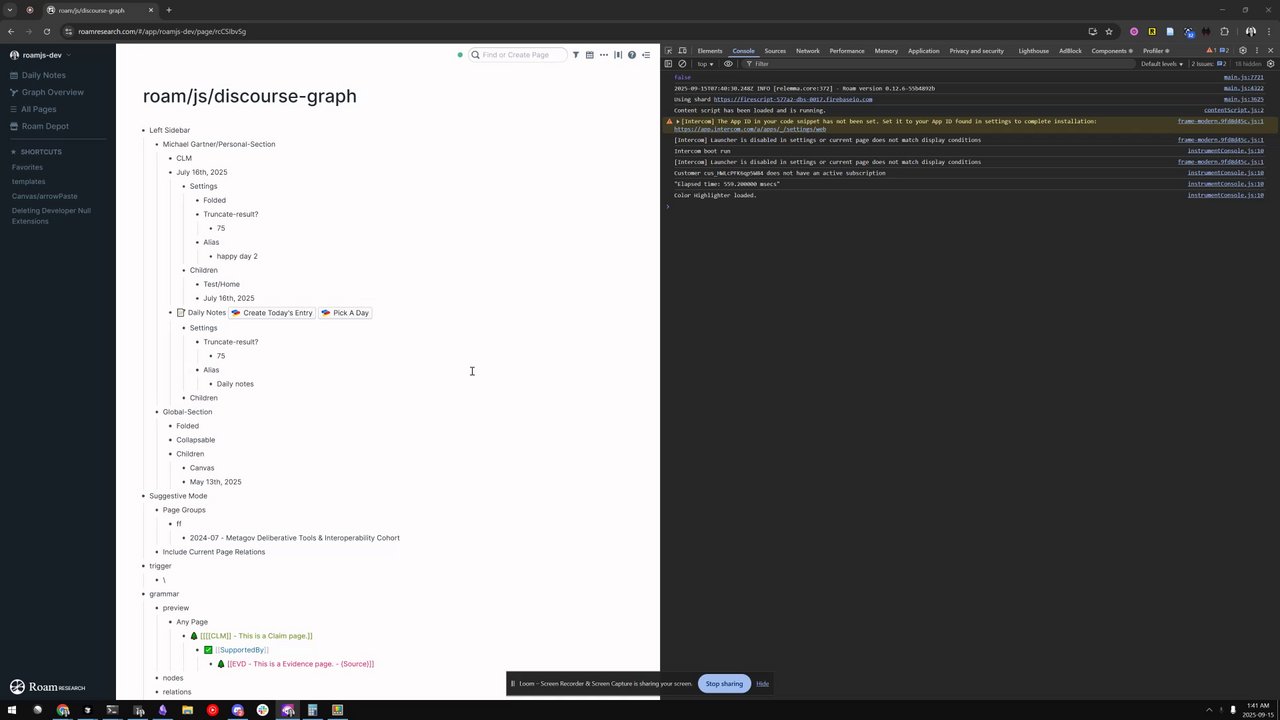The image size is (1280, 720).
Task: Open the app.intercom.com settings link
Action: tap(750, 129)
